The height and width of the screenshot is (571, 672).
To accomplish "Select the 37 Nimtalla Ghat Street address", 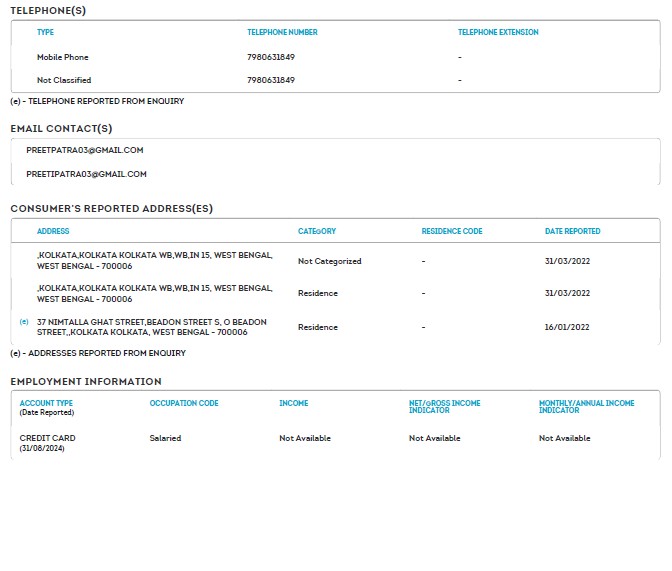I will point(151,327).
